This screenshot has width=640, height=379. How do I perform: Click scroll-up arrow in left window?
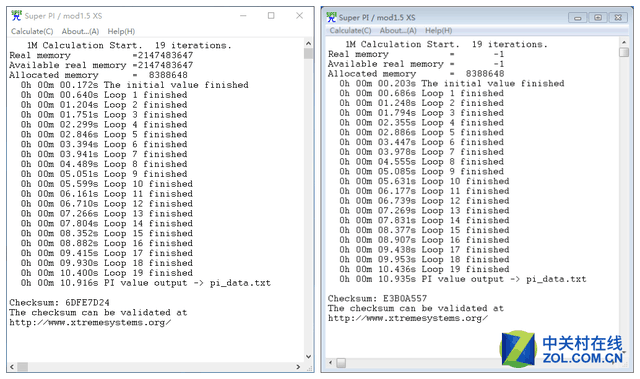coord(308,43)
